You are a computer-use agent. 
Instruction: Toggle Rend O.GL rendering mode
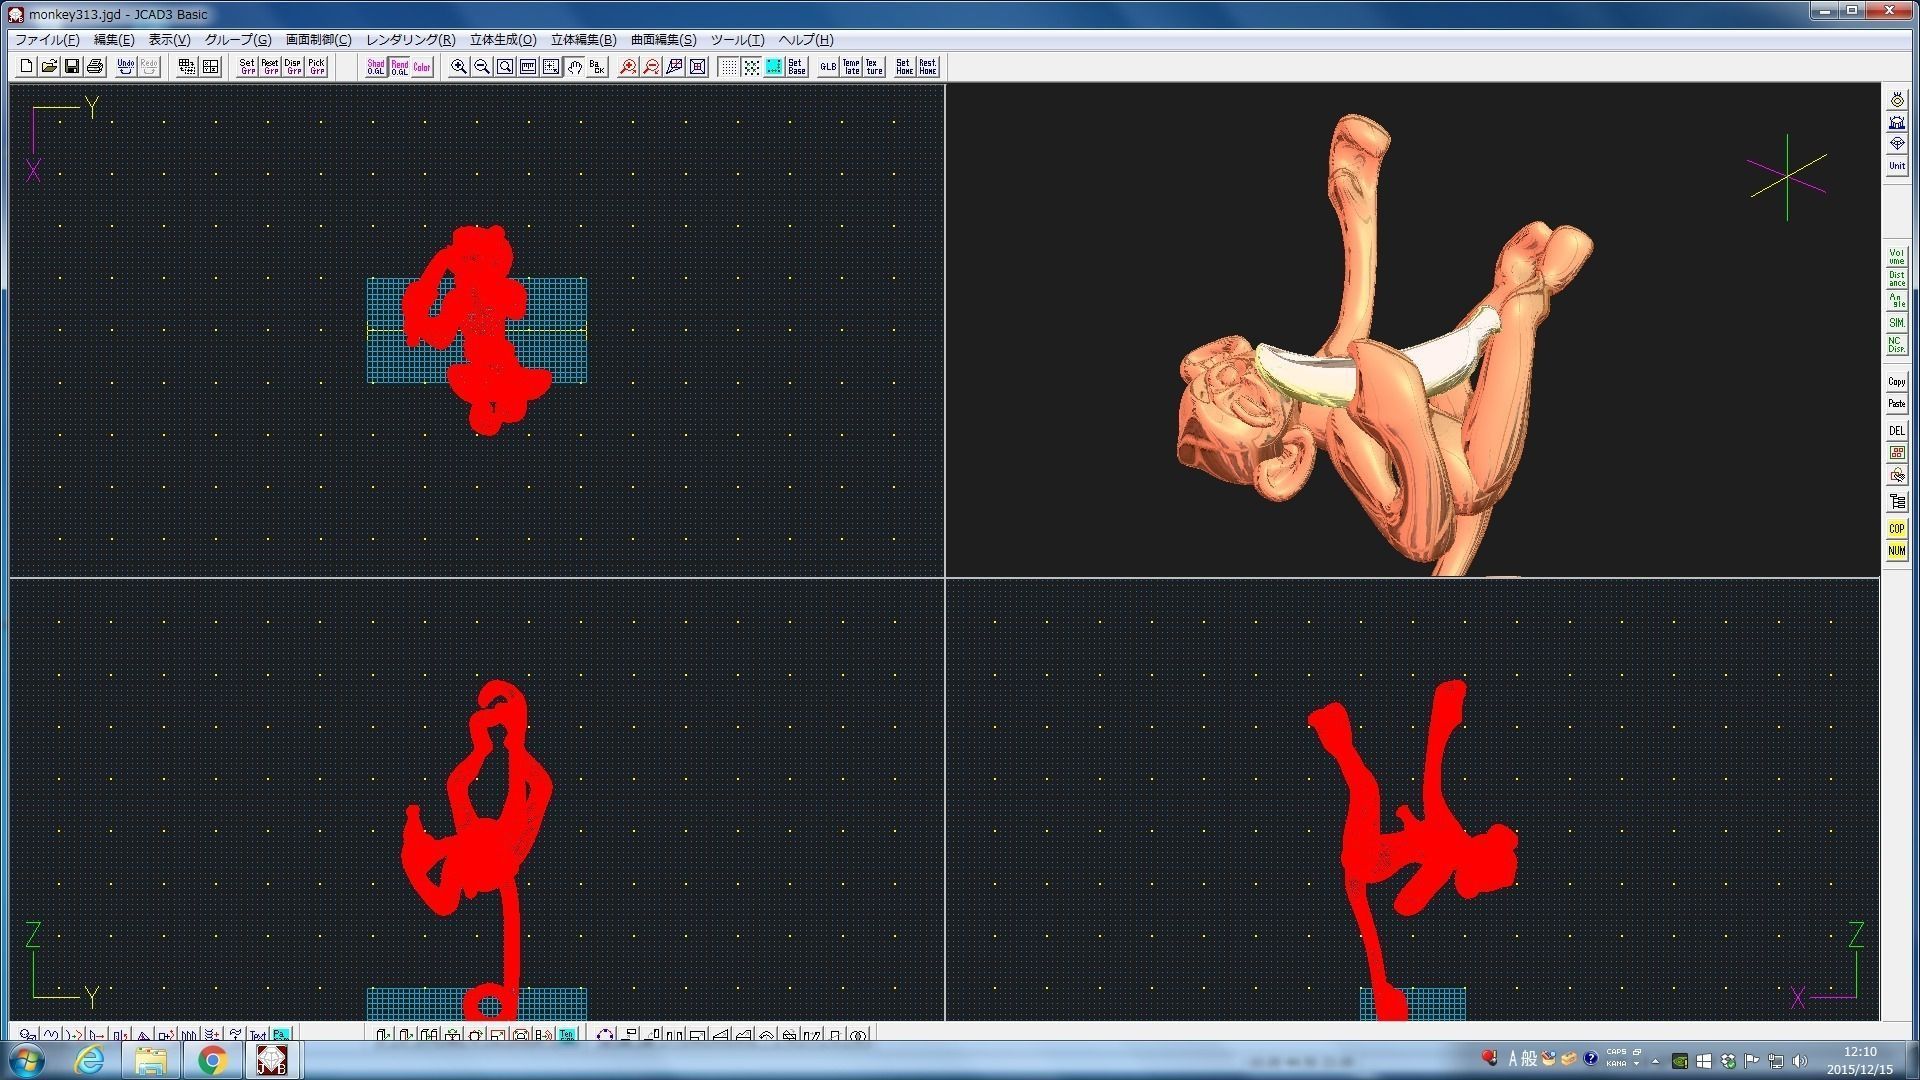coord(399,67)
